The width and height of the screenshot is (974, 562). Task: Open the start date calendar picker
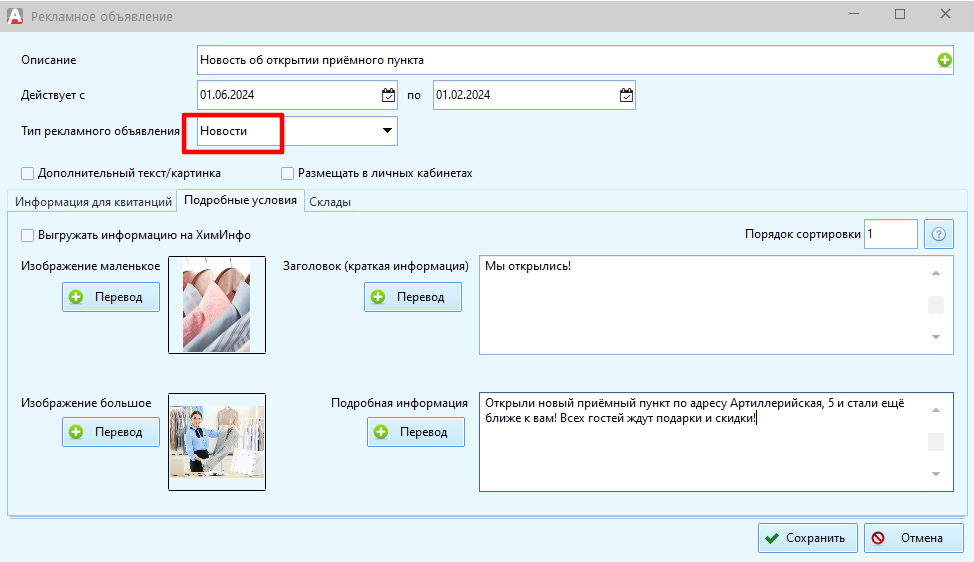pyautogui.click(x=388, y=96)
